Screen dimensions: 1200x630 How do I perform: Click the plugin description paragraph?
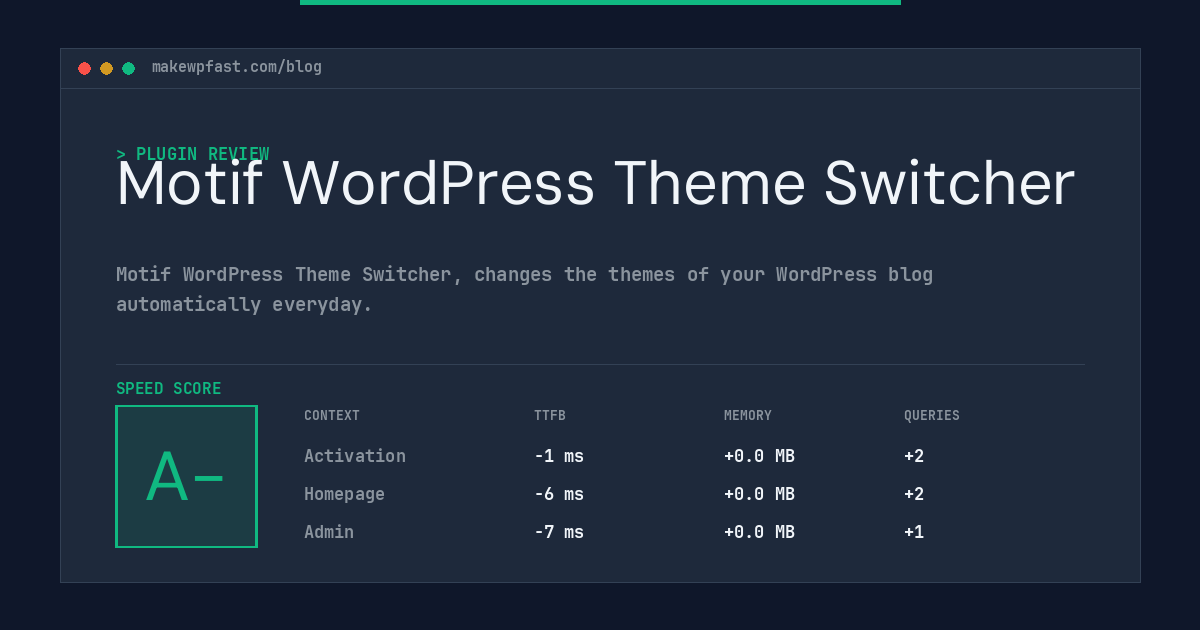524,289
